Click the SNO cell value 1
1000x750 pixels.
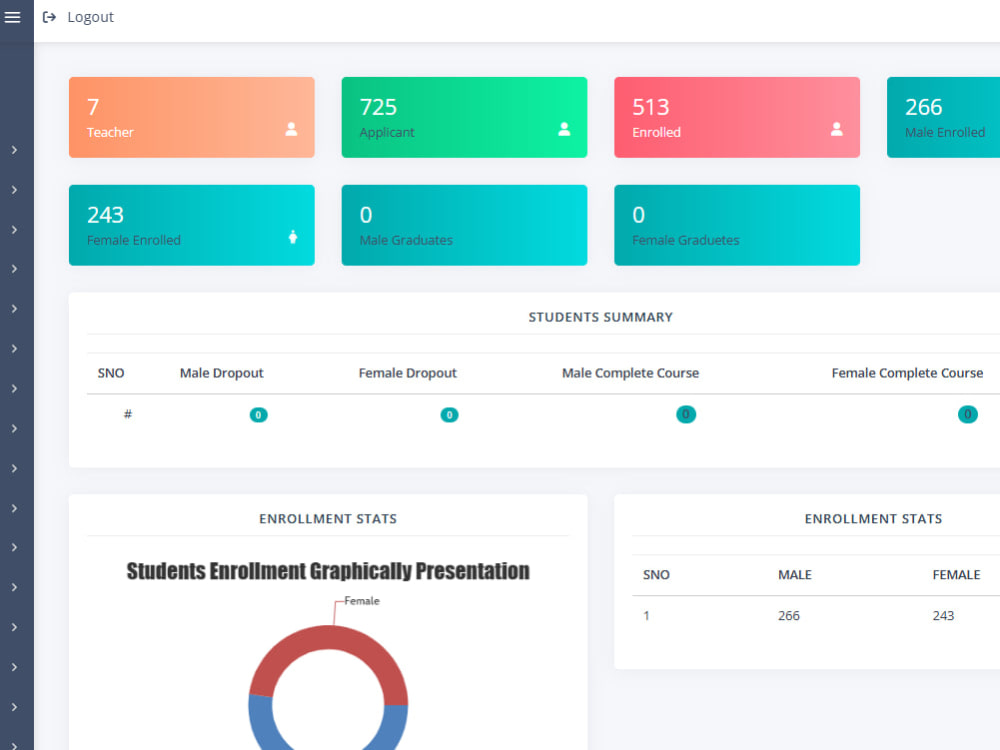pyautogui.click(x=646, y=615)
